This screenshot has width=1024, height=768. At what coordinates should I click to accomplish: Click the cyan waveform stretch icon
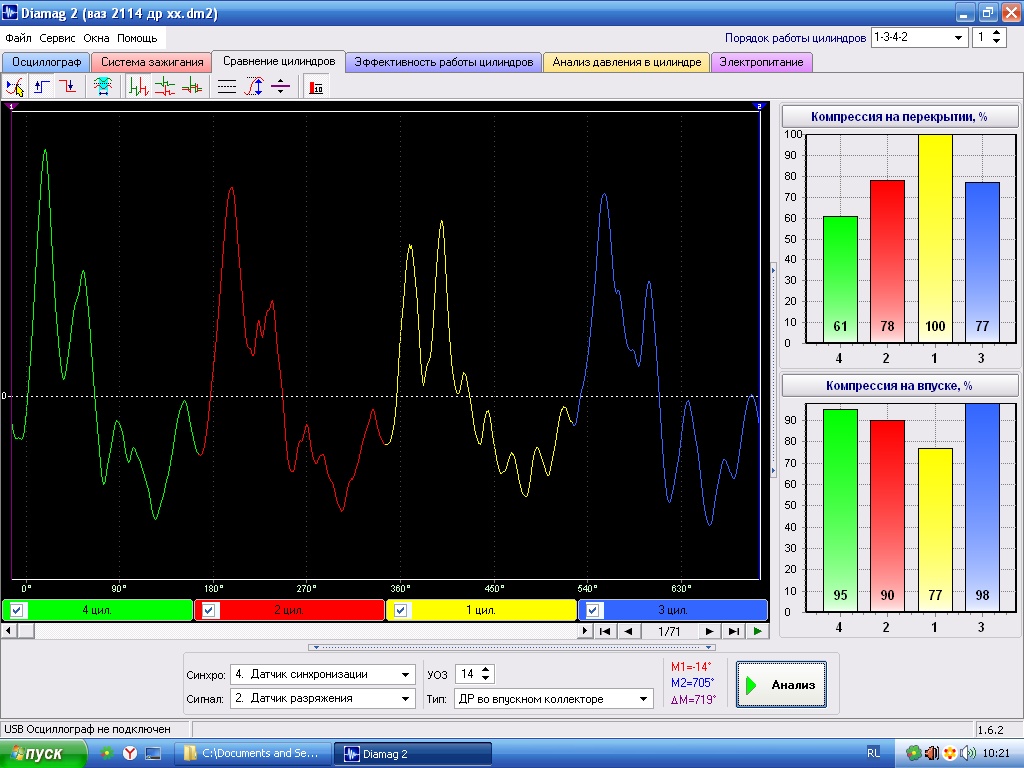point(103,86)
